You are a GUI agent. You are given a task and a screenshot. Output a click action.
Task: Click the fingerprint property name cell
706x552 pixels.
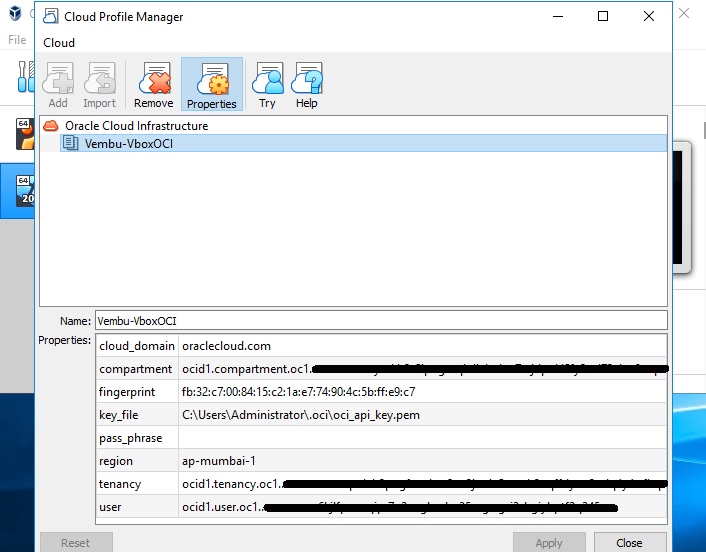[137, 392]
